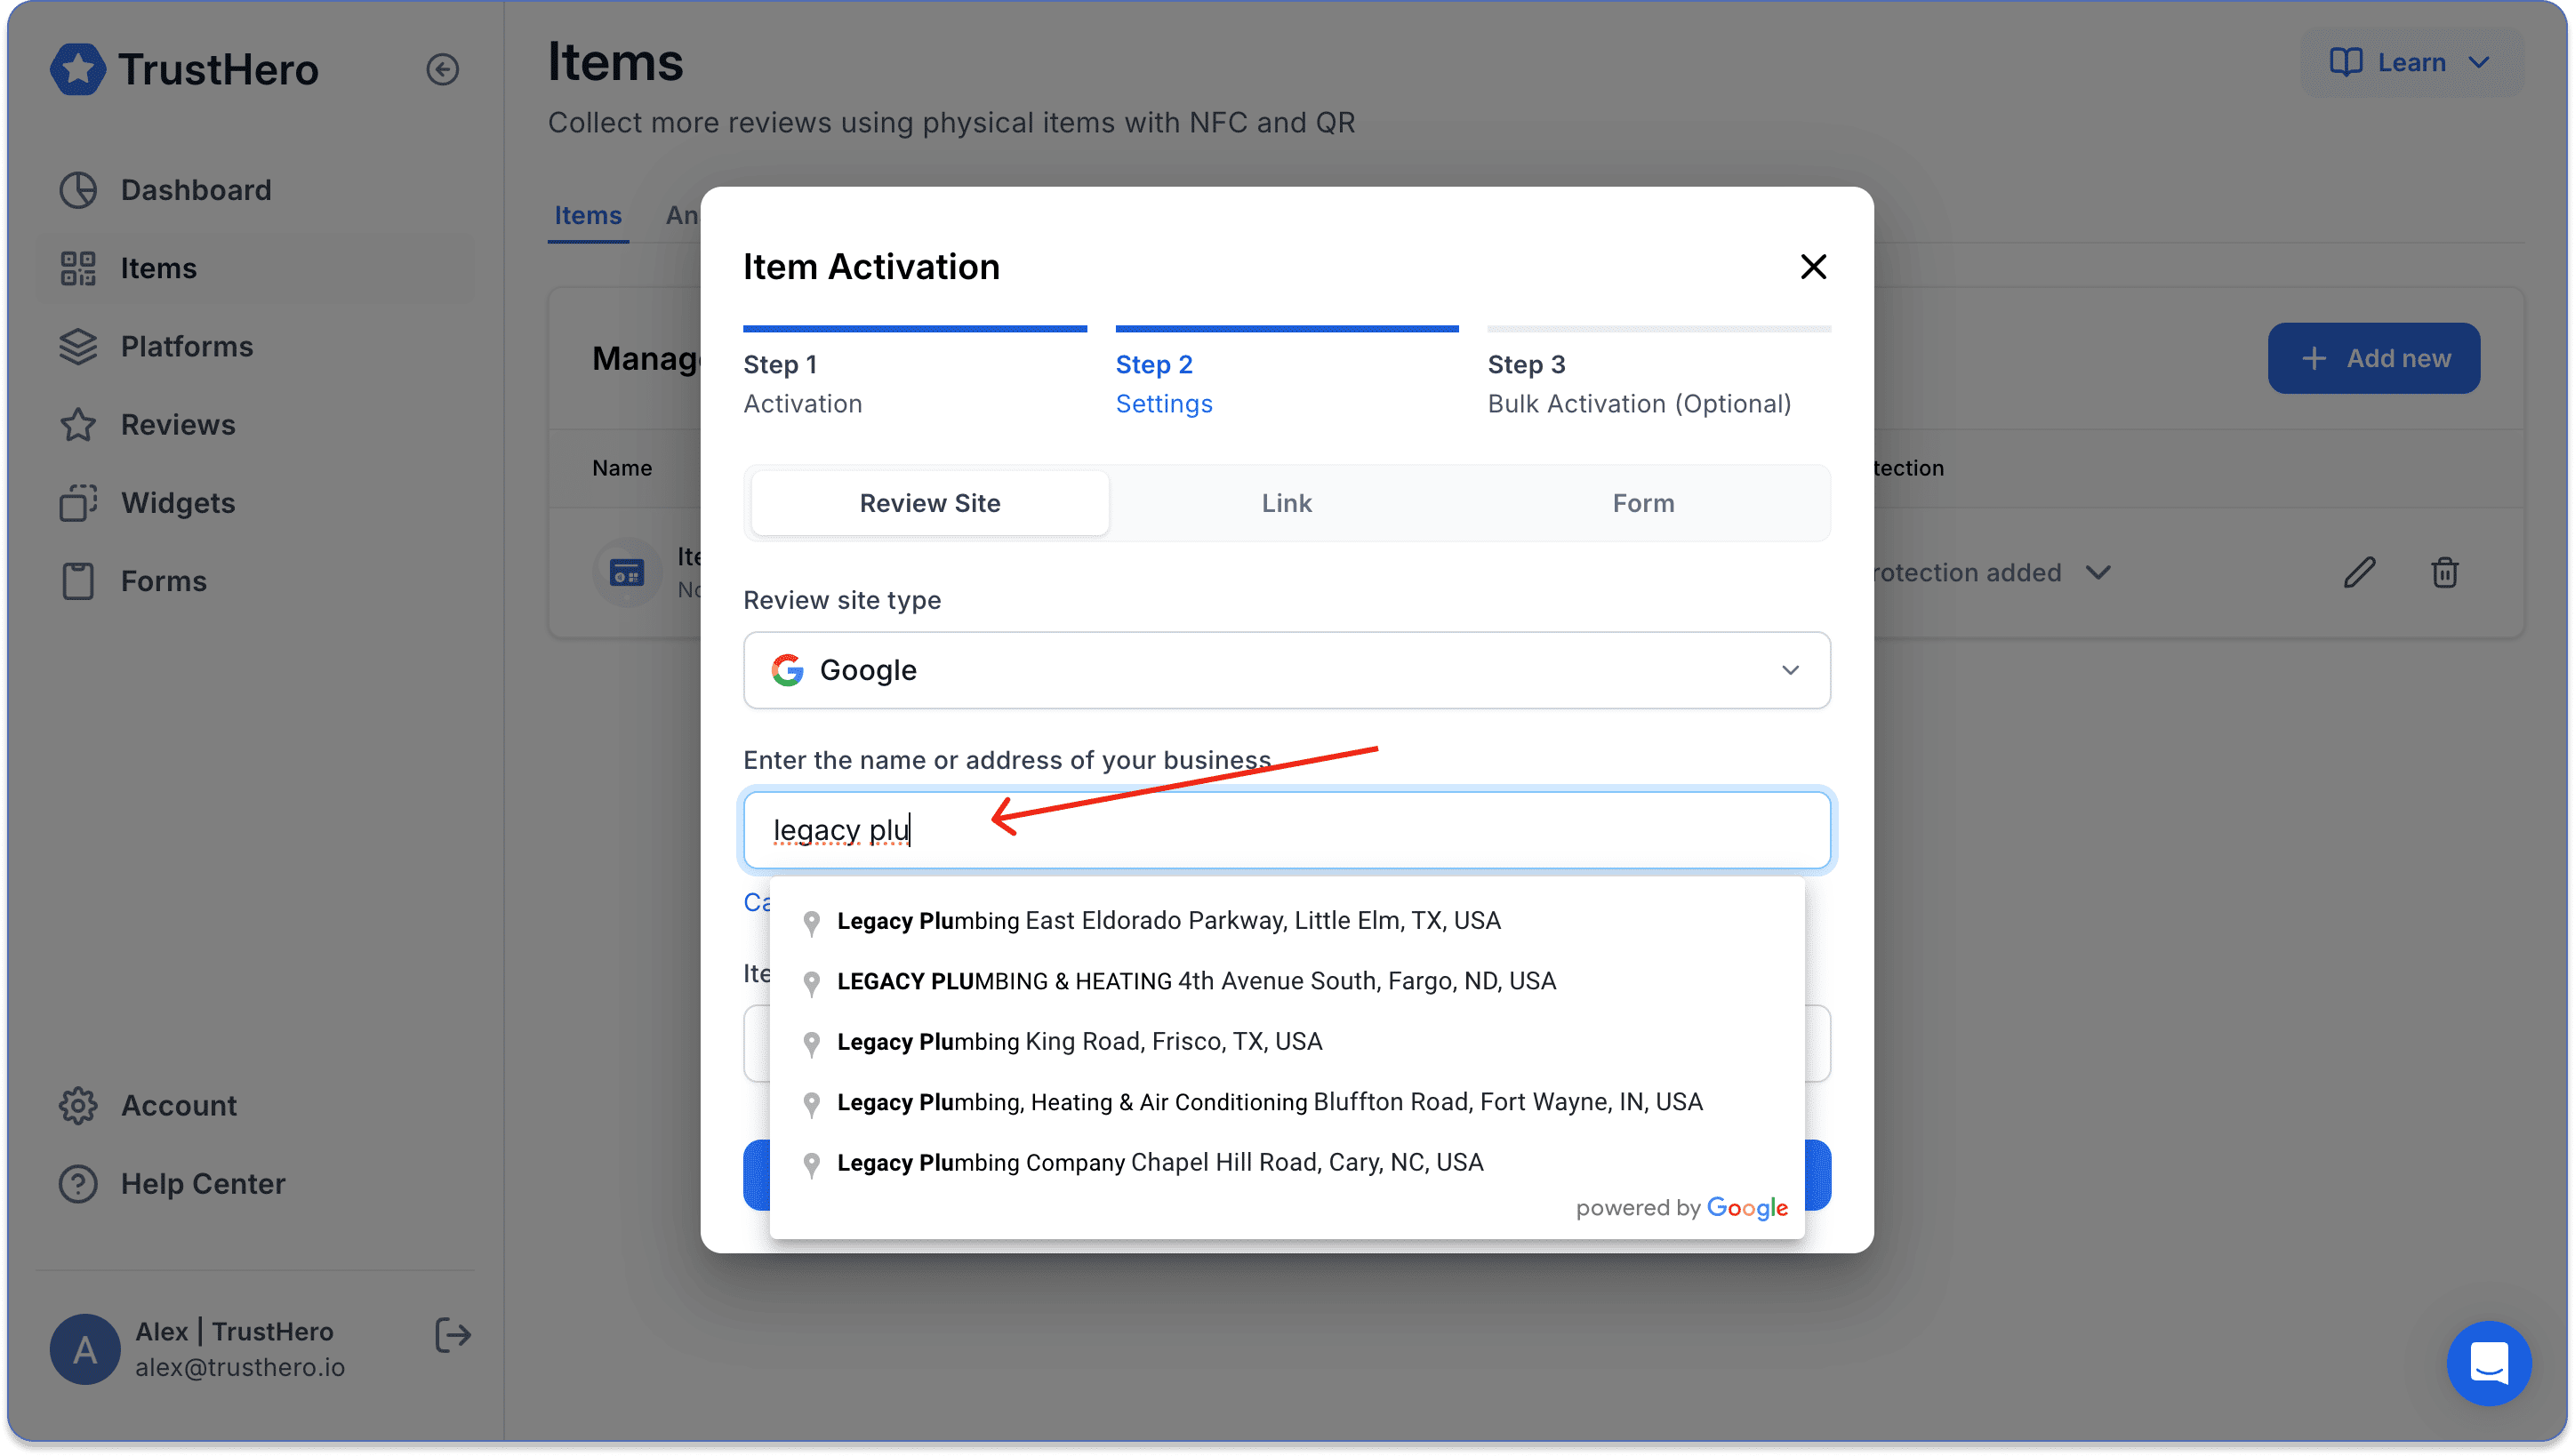Image resolution: width=2575 pixels, height=1456 pixels.
Task: Open Reviews from the star icon
Action: 78,425
